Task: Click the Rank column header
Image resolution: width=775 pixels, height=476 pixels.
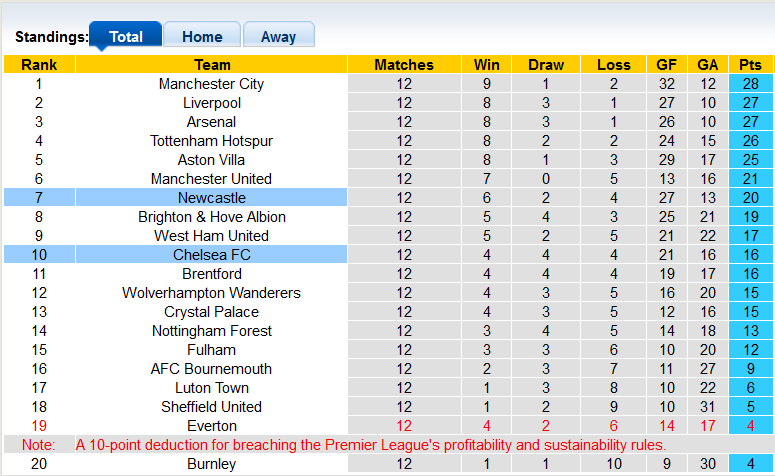Action: pyautogui.click(x=39, y=65)
